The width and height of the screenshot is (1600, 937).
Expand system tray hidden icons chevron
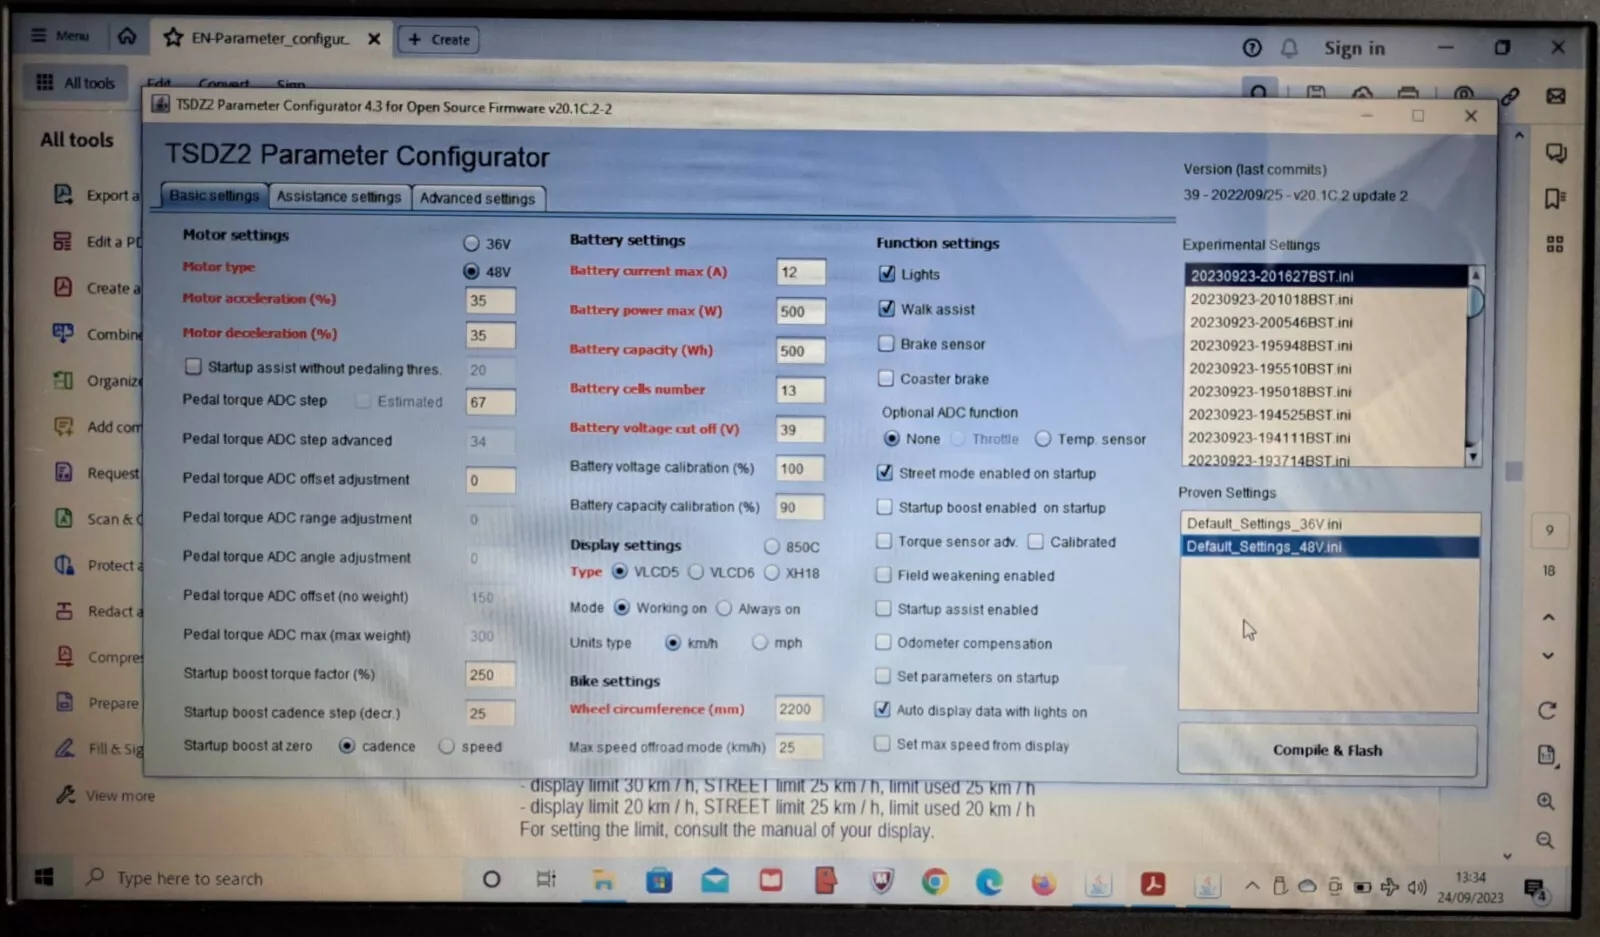click(x=1252, y=885)
